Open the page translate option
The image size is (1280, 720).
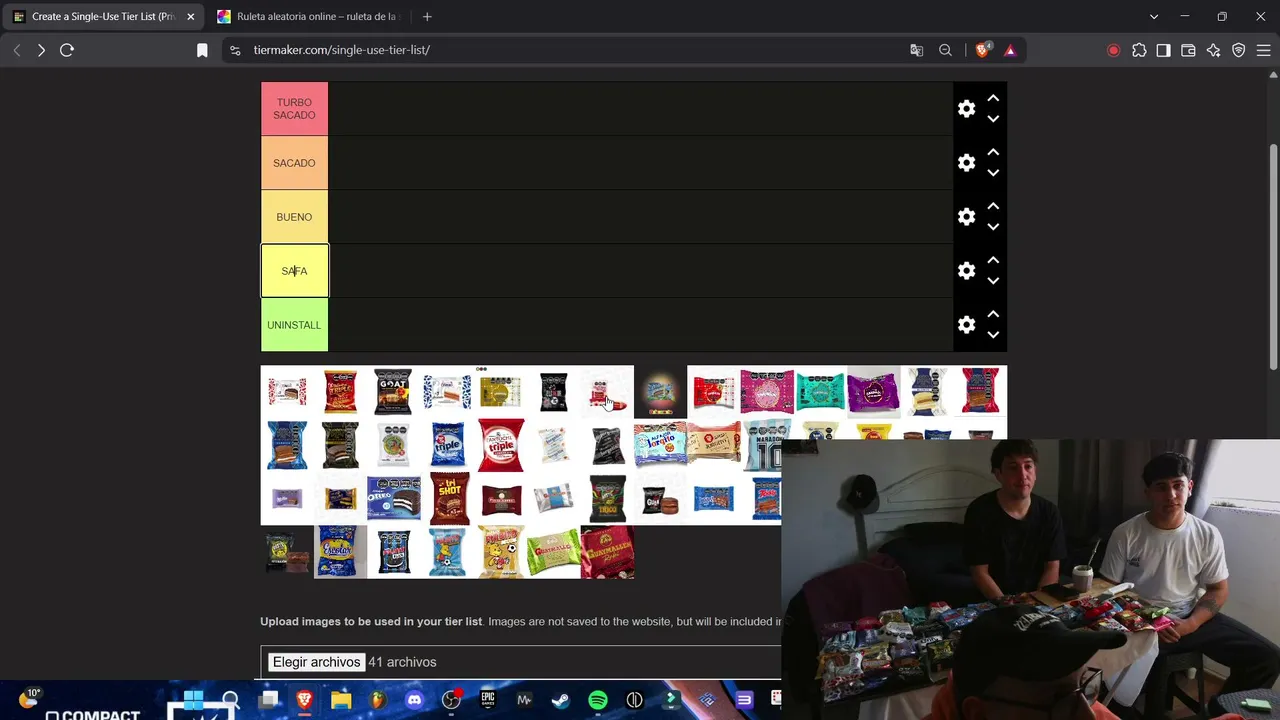[916, 50]
